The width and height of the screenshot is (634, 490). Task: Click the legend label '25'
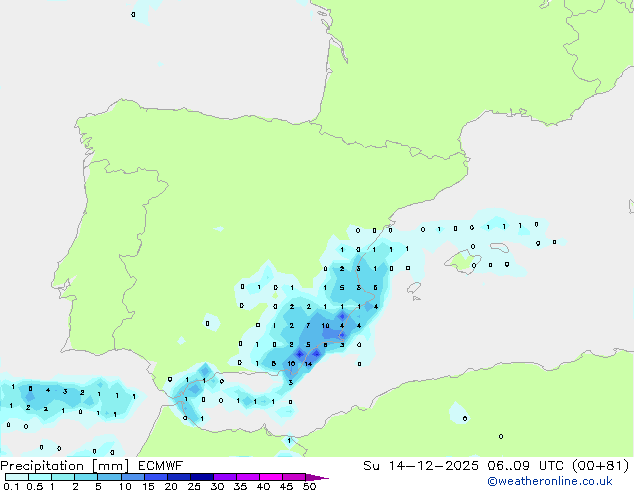pos(194,486)
